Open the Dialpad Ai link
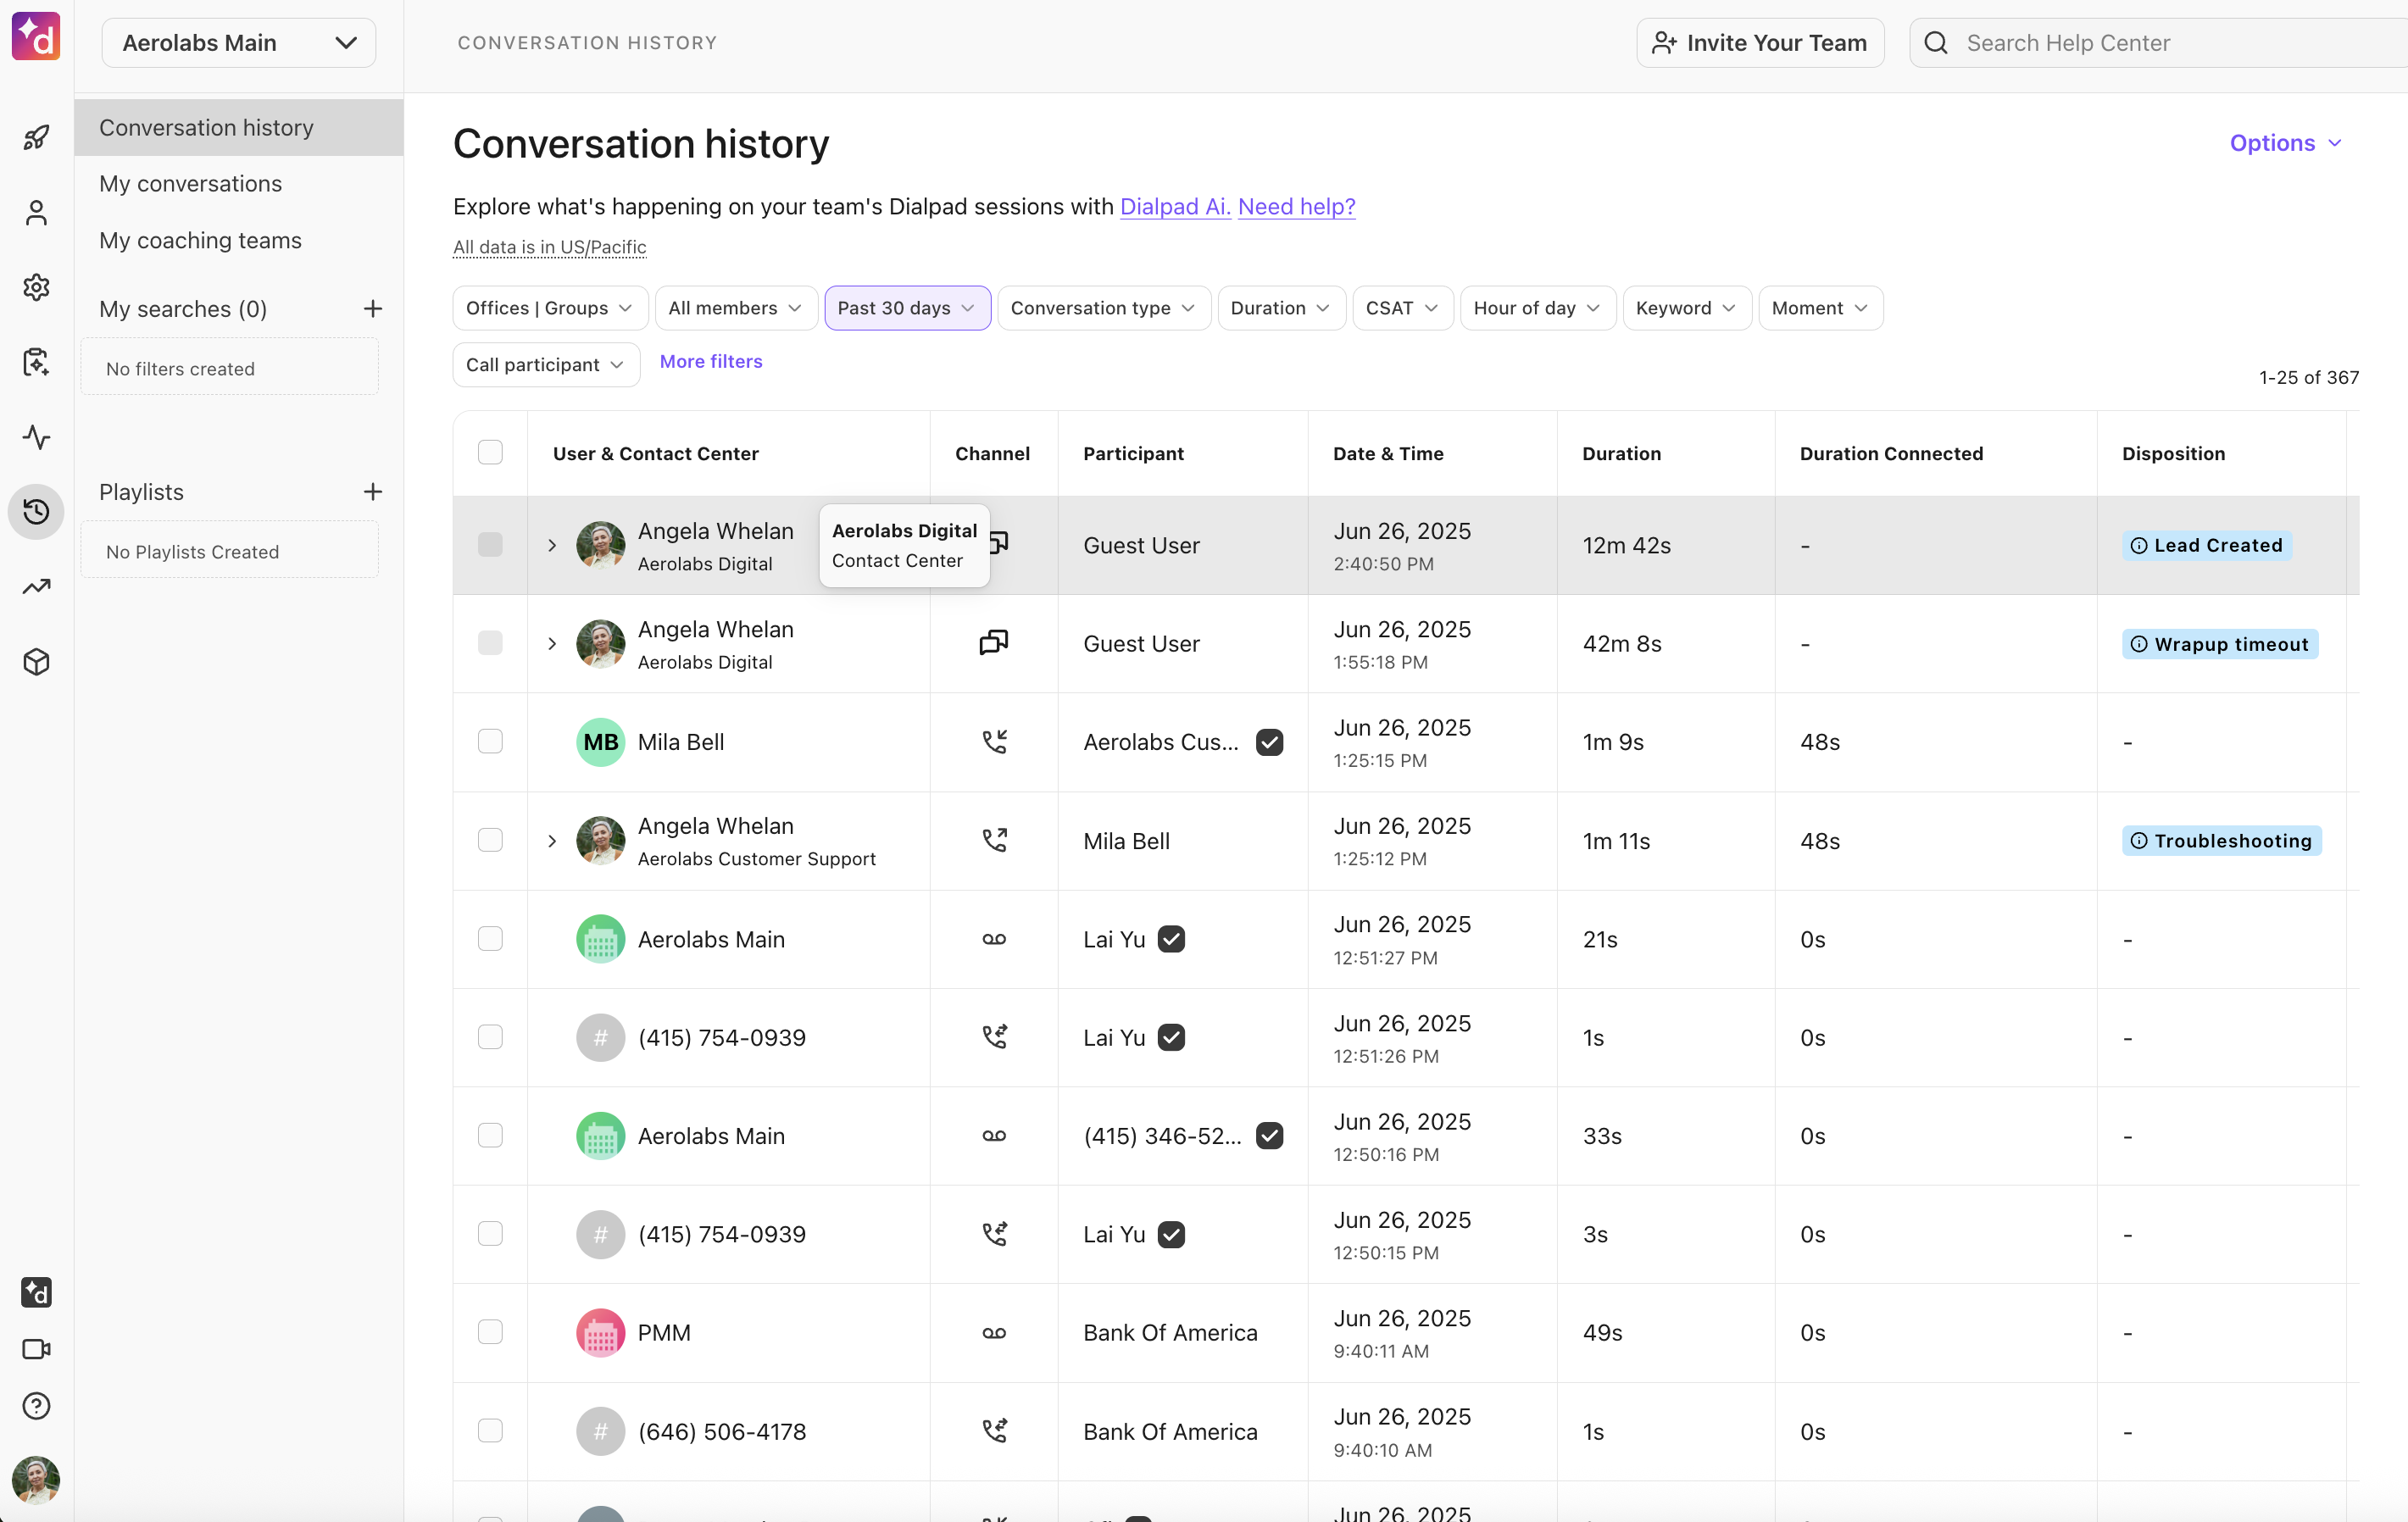The image size is (2408, 1522). [1175, 206]
